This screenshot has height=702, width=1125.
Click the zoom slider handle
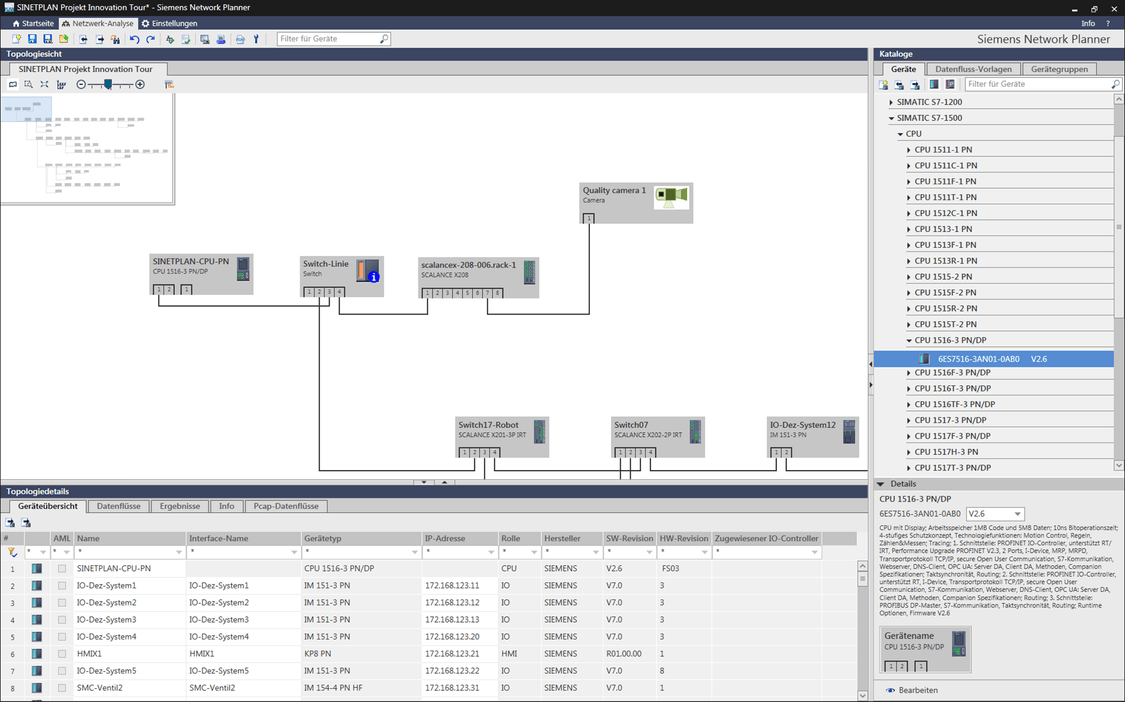point(108,85)
